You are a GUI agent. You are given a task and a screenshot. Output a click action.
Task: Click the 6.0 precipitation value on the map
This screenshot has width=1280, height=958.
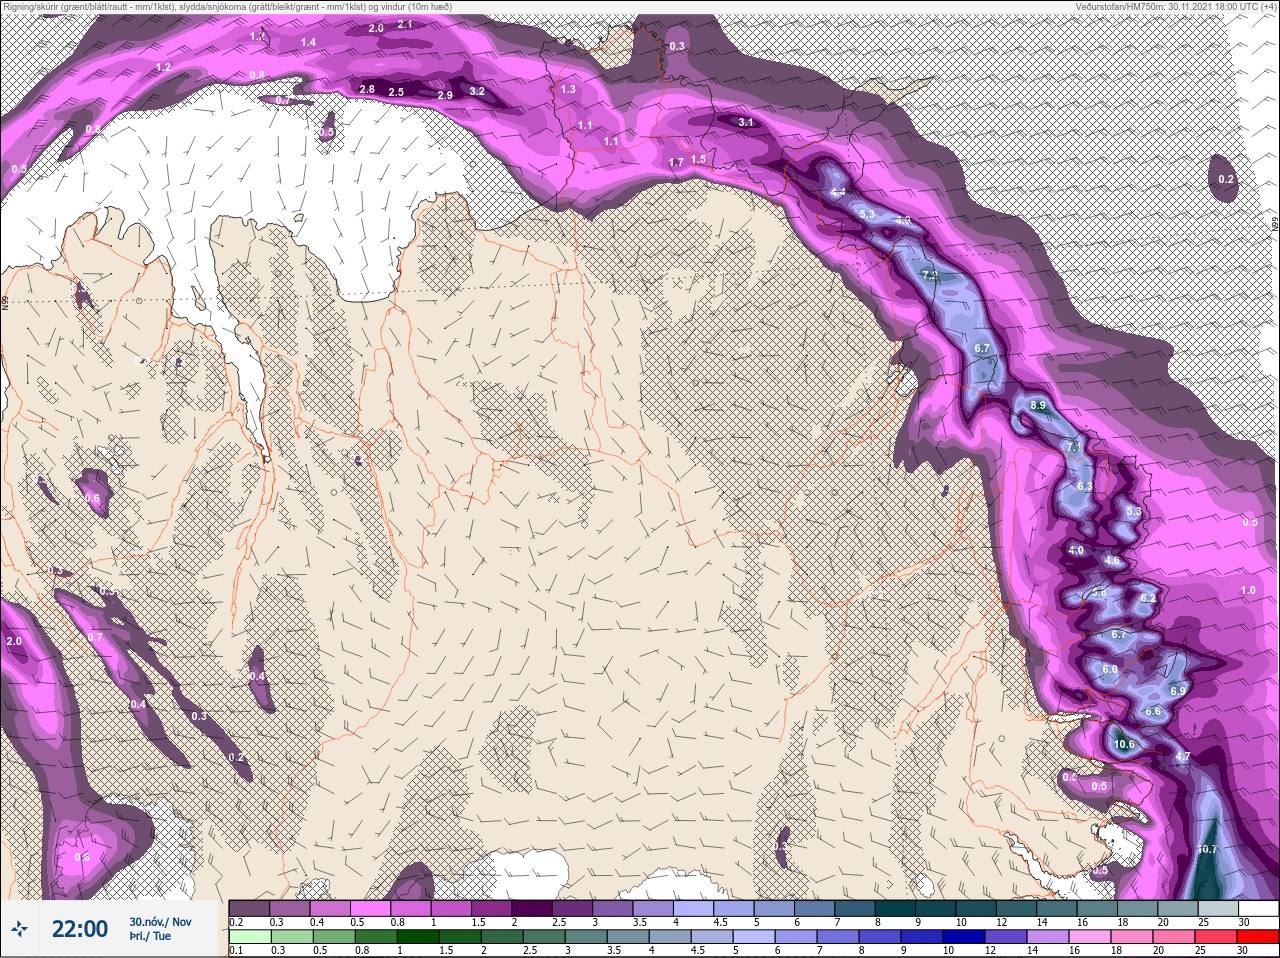point(1109,669)
